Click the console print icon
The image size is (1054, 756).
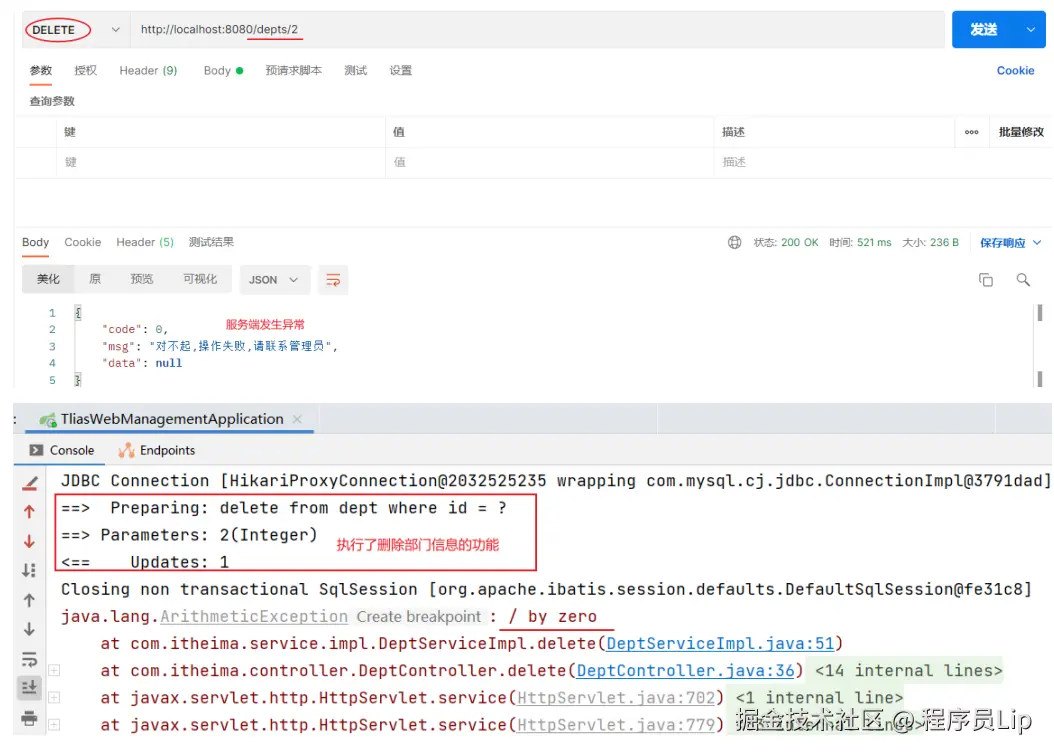click(x=30, y=718)
